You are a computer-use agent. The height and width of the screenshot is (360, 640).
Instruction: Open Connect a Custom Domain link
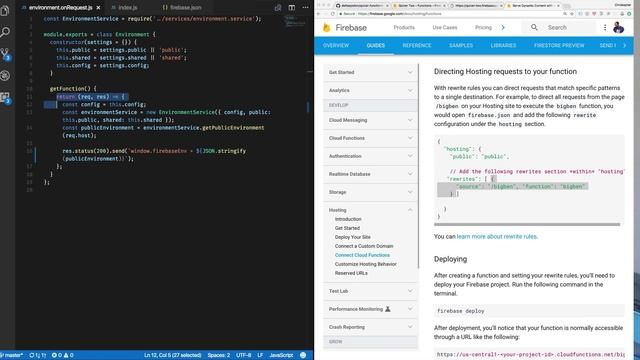[364, 246]
